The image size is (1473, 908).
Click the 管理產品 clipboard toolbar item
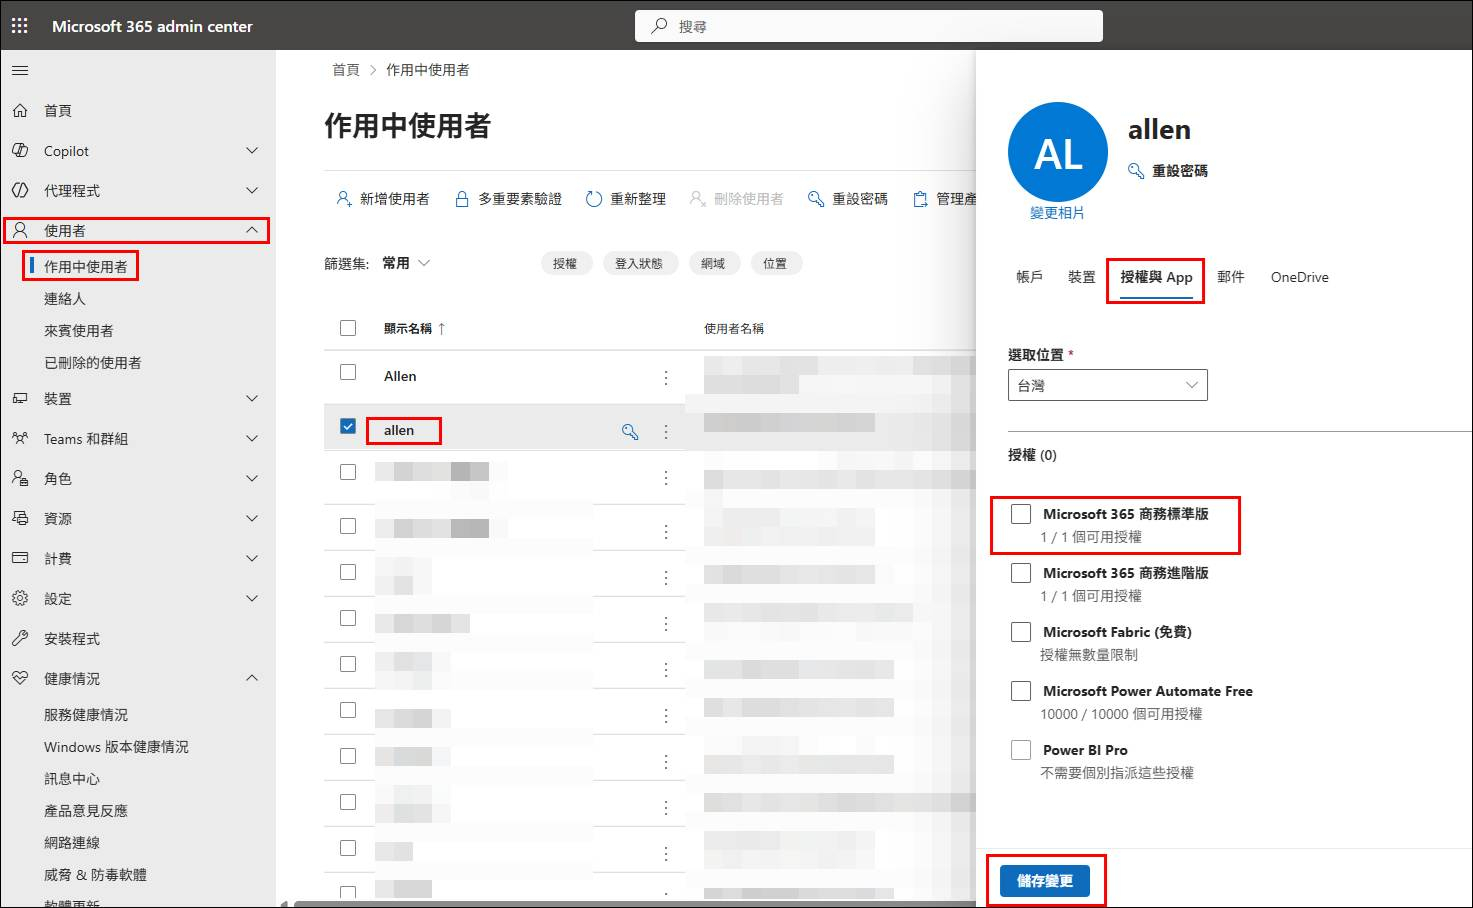944,199
